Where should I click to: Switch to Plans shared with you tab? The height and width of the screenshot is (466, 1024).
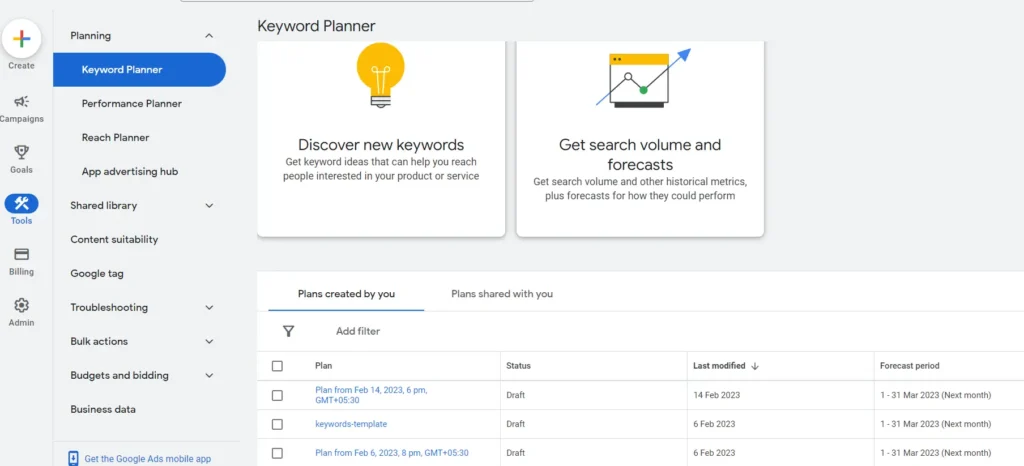pos(501,294)
